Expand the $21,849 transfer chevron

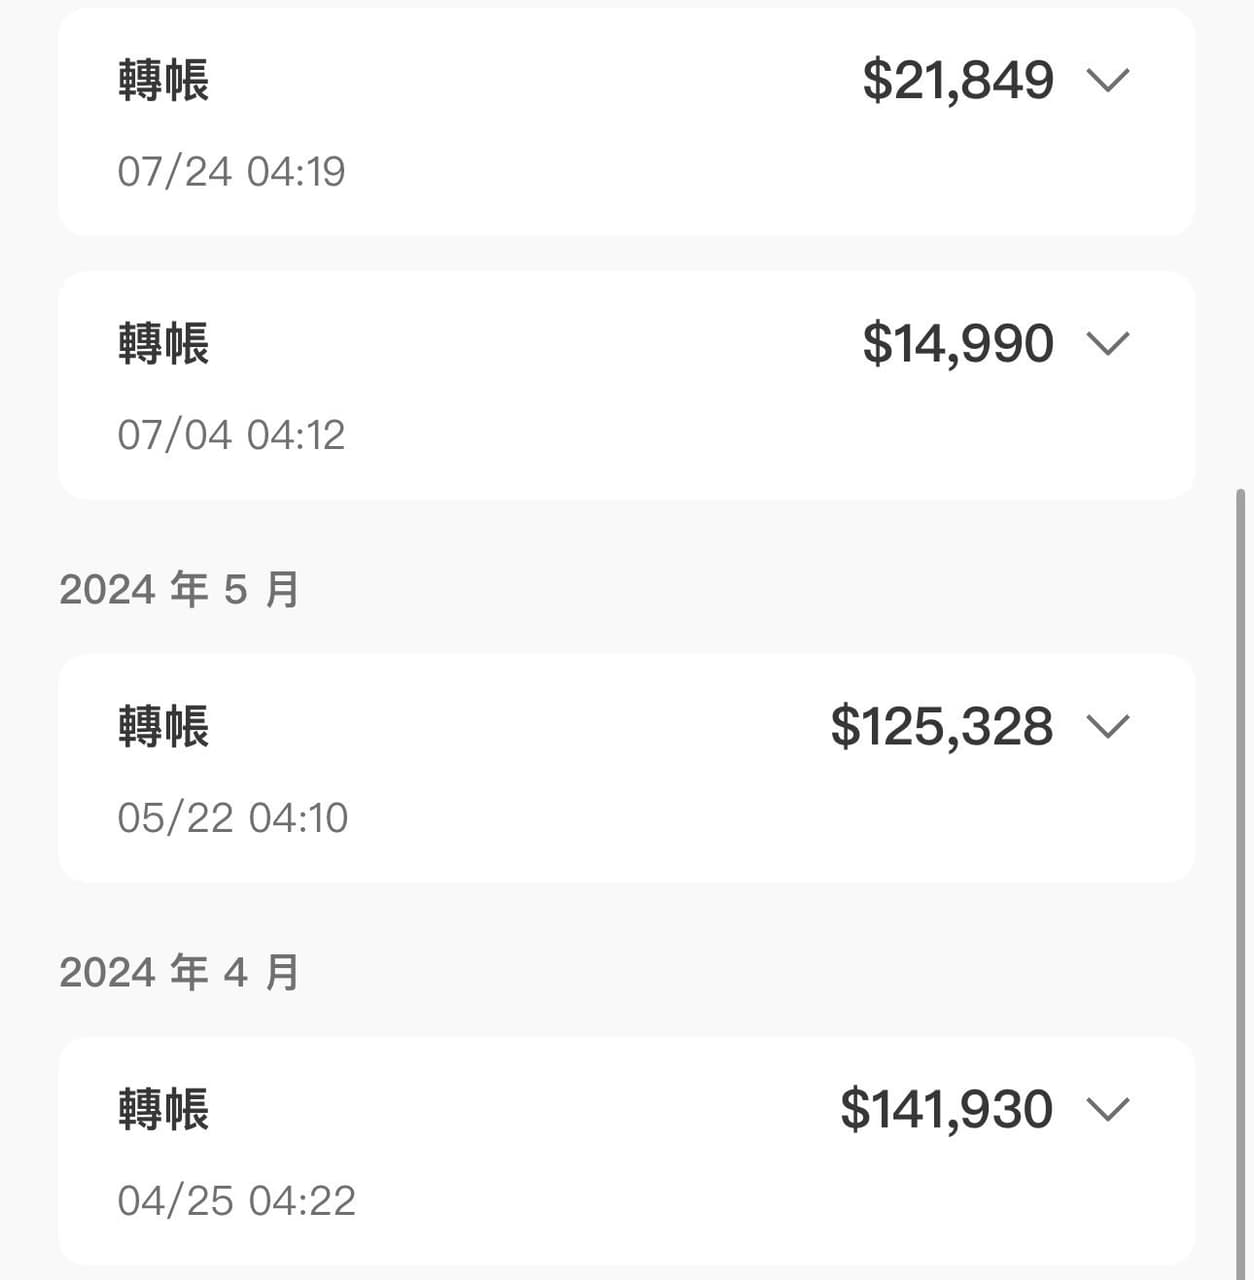[1107, 80]
